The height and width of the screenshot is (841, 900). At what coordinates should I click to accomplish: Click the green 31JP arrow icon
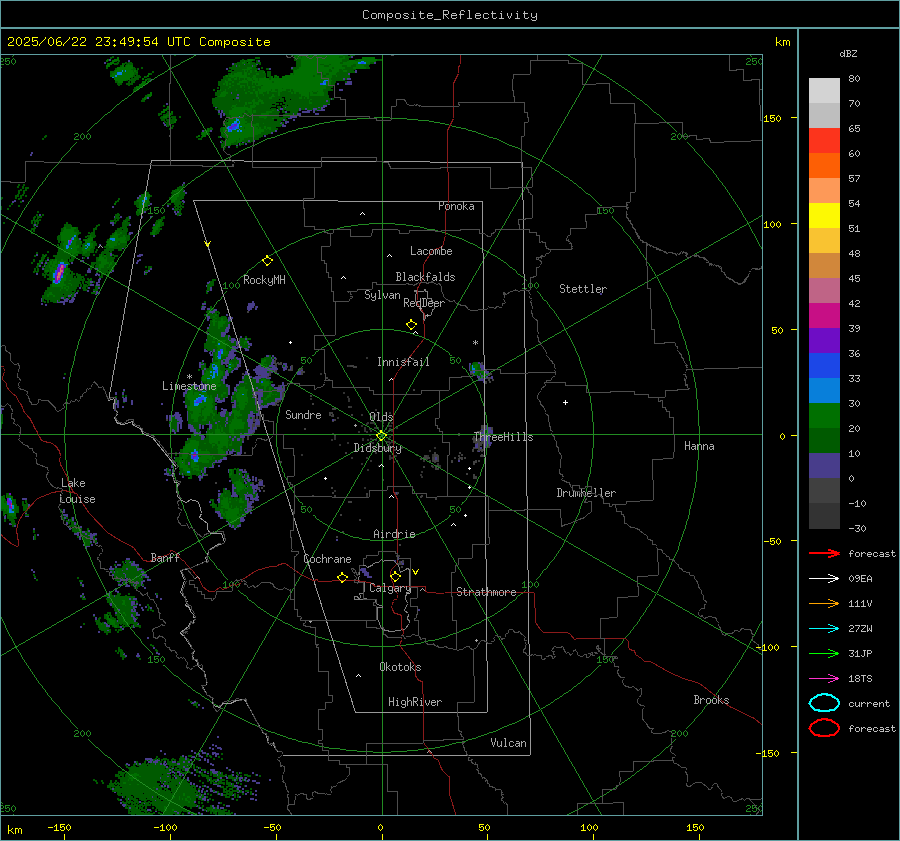[x=824, y=653]
